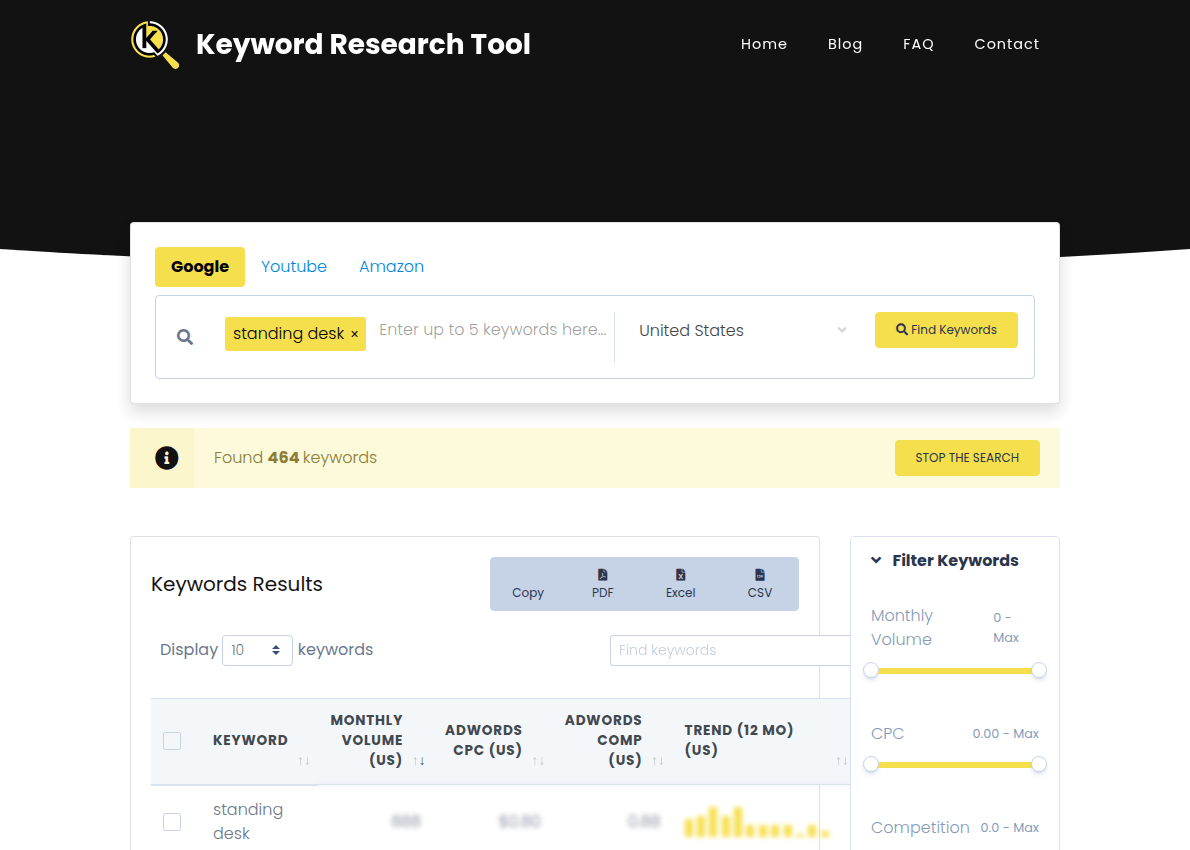
Task: Click the Found 464 keywords text
Action: point(295,458)
